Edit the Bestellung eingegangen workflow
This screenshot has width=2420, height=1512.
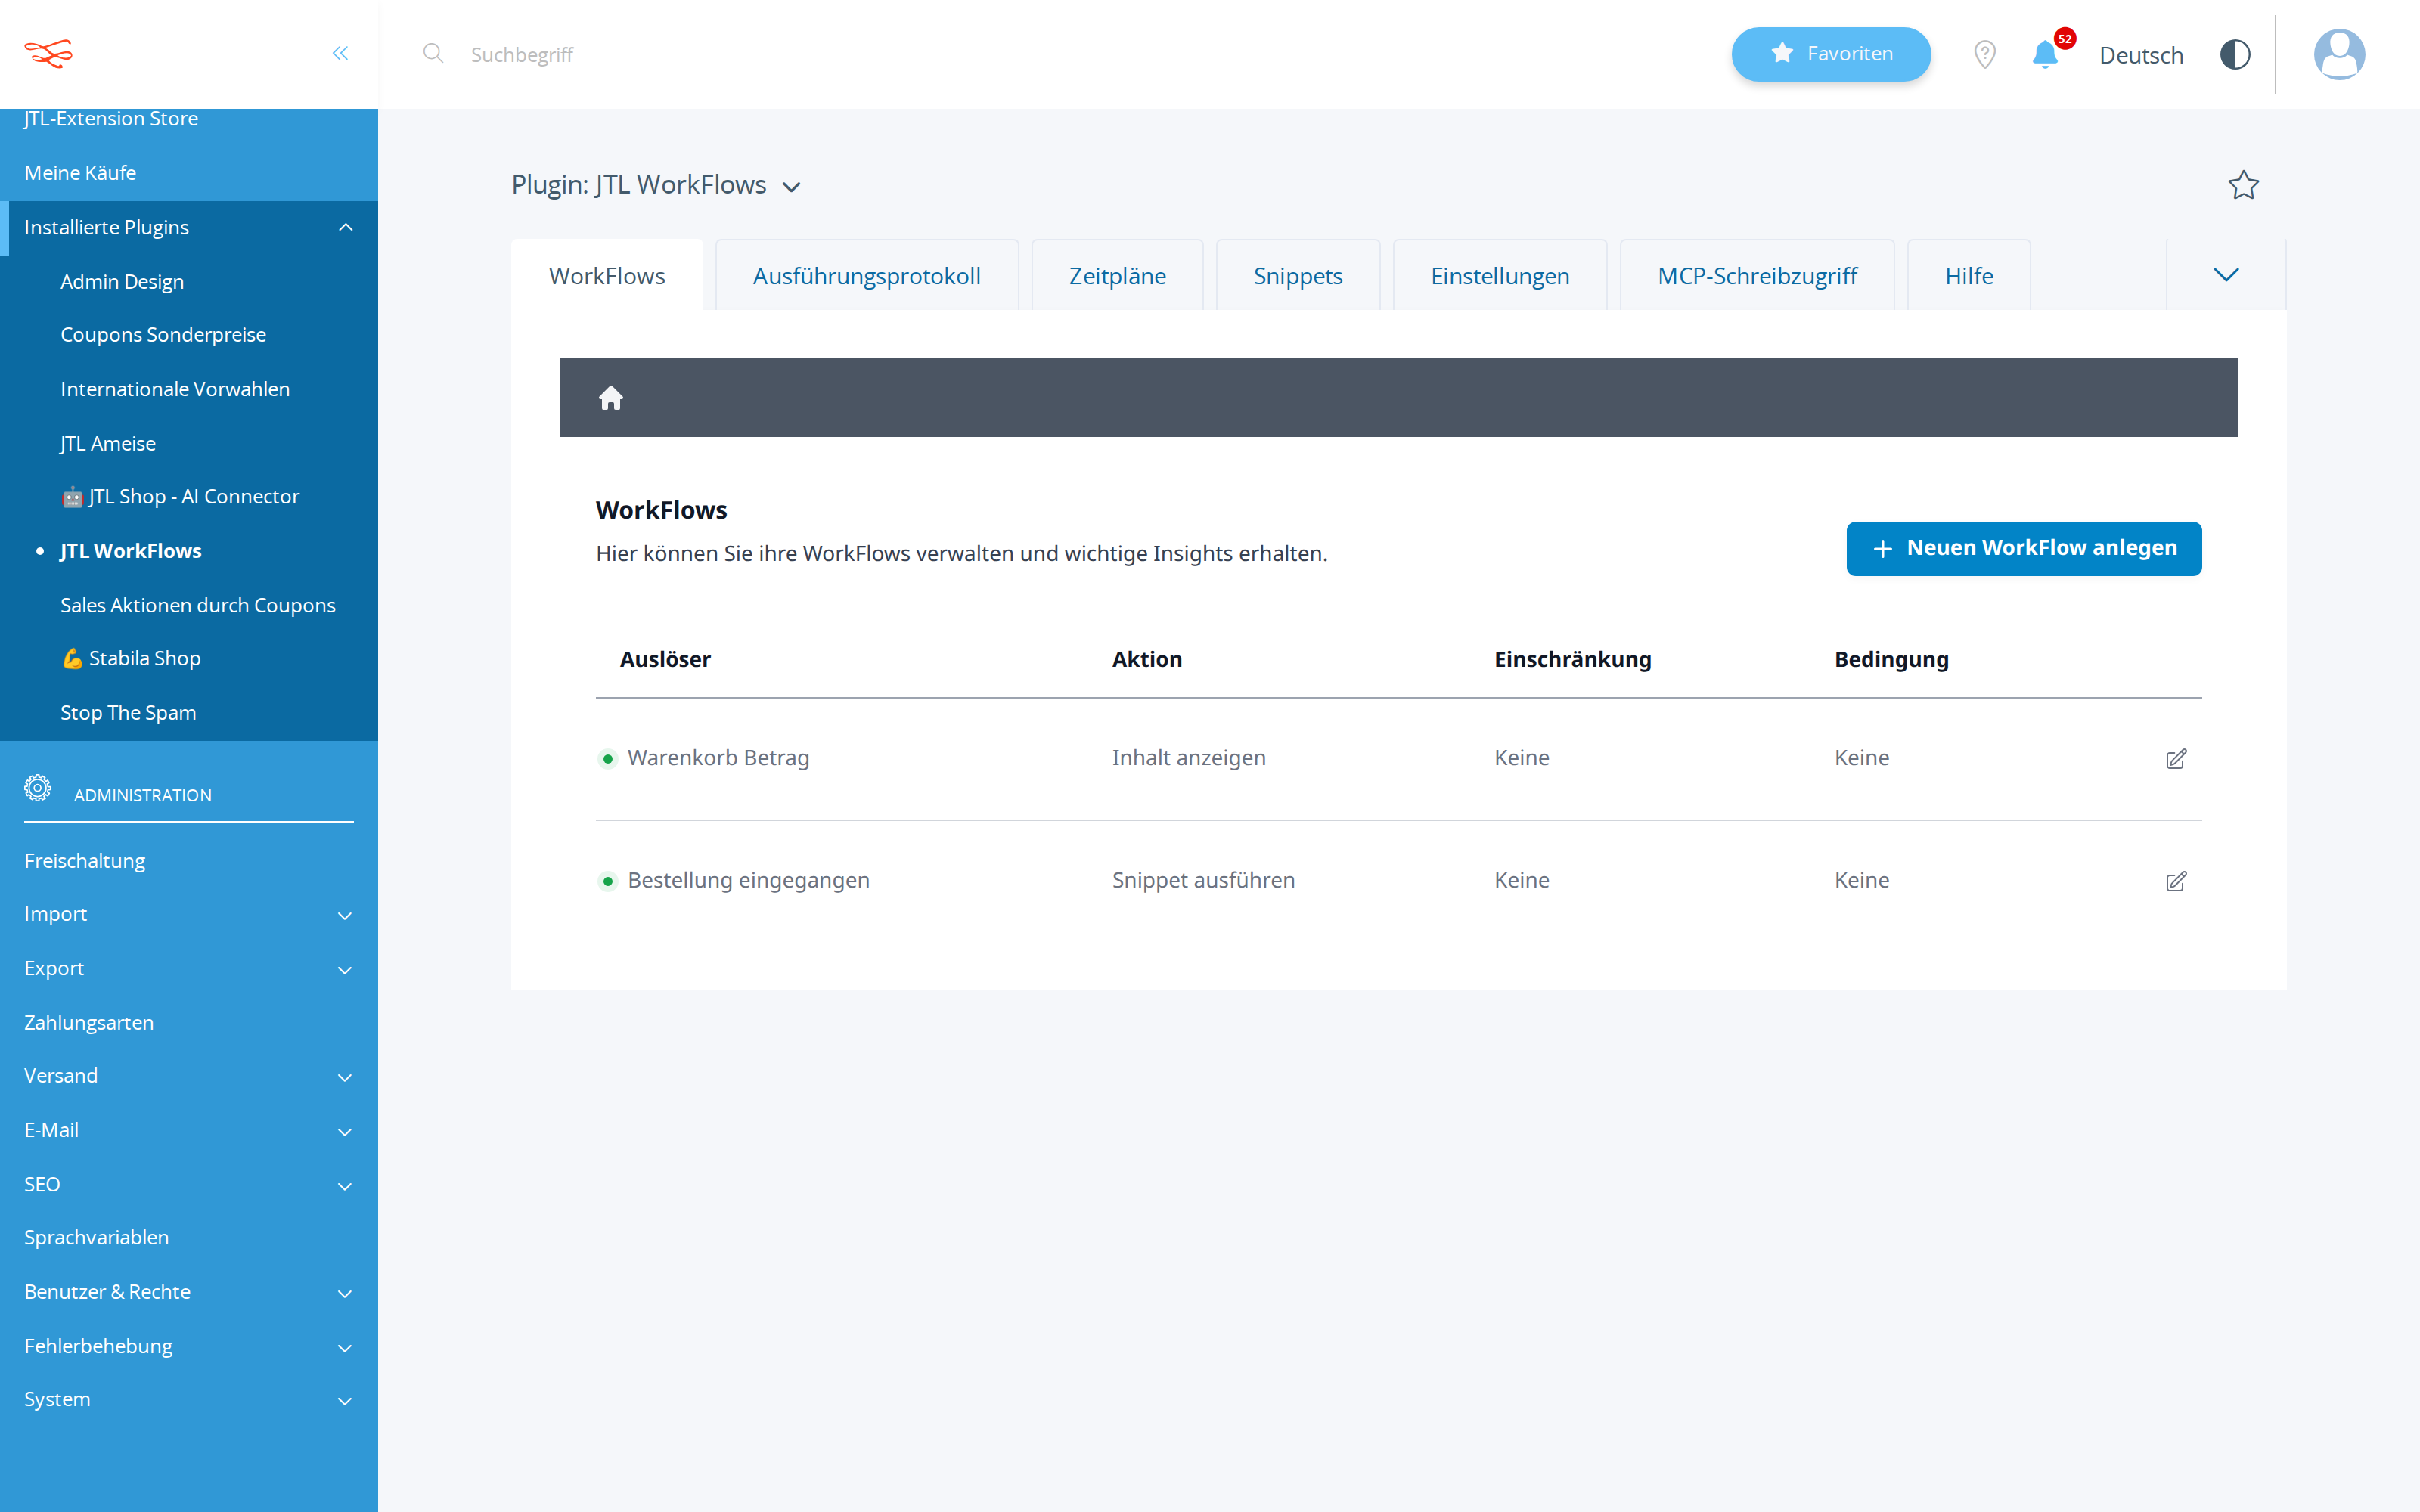point(2176,881)
